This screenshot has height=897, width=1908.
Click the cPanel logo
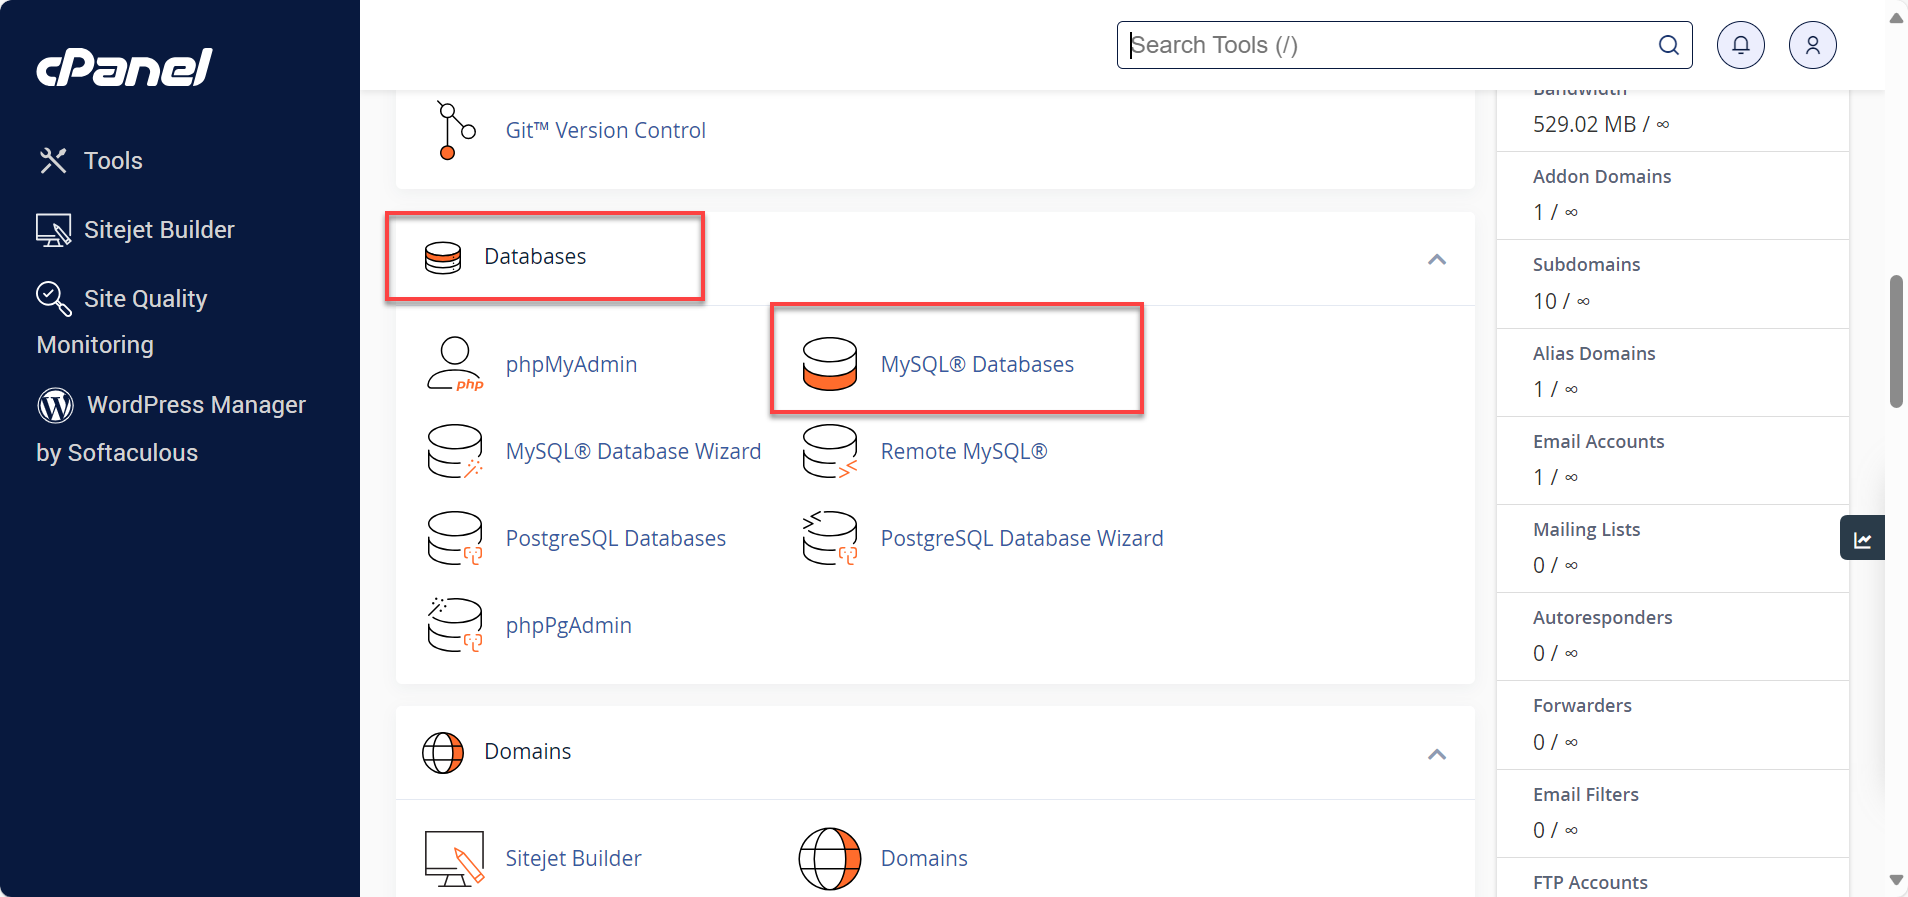[125, 68]
